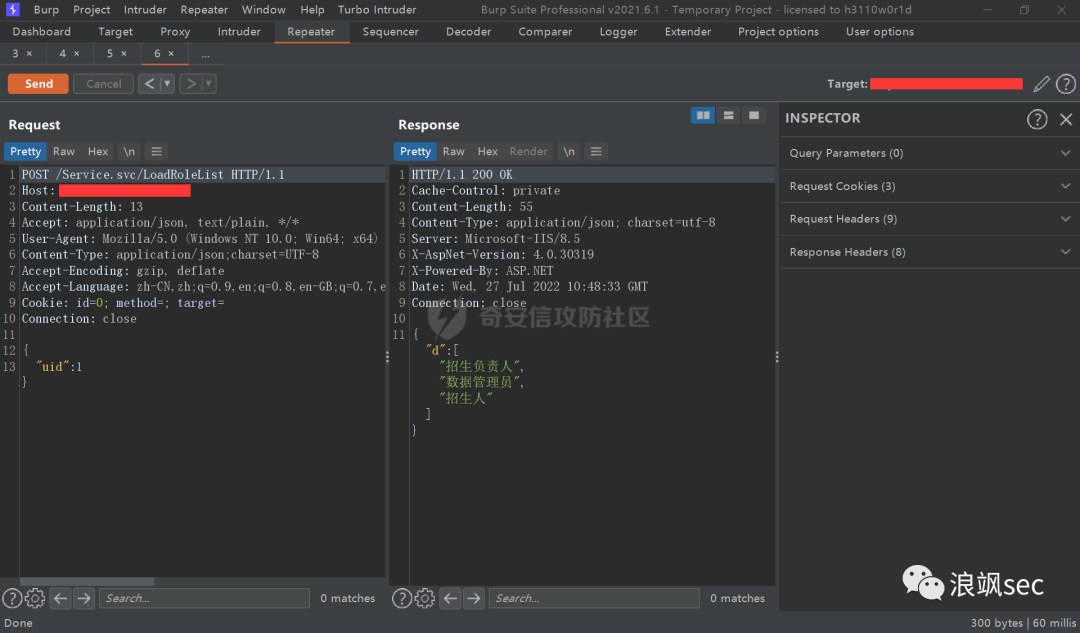Screen dimensions: 1080x633
Task: Click the Request search input field
Action: point(204,598)
